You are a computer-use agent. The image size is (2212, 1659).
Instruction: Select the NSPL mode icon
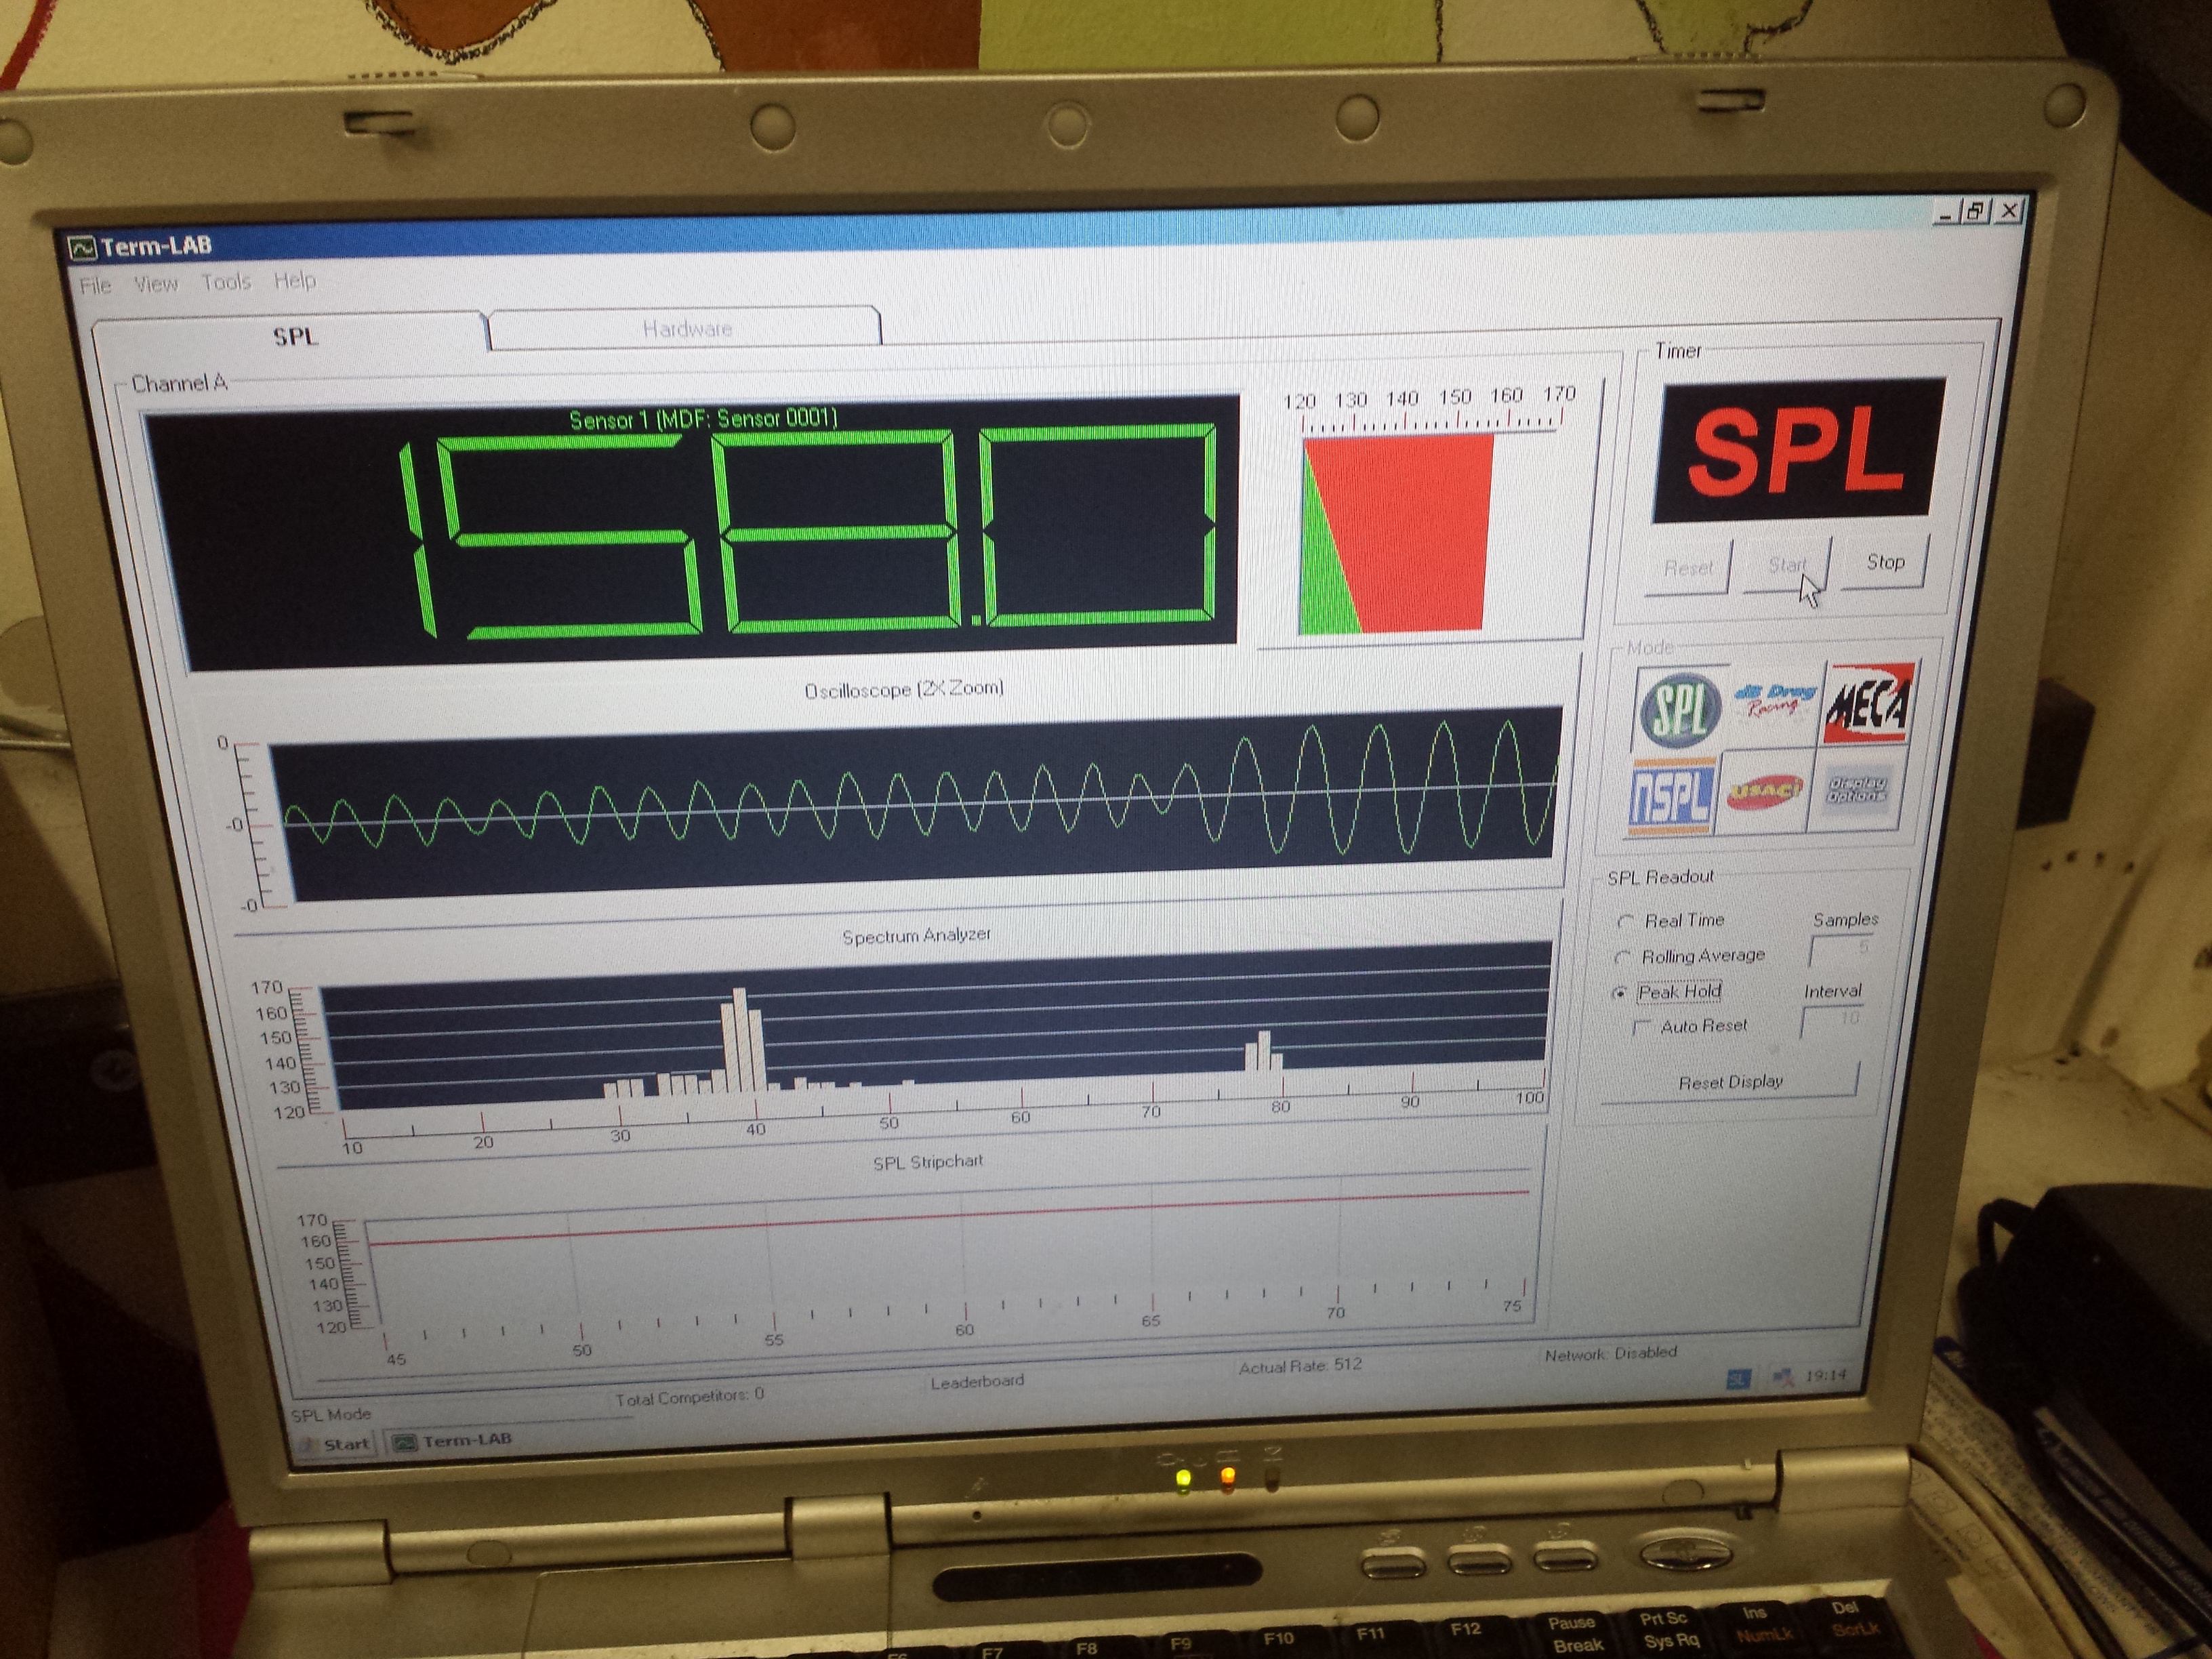pyautogui.click(x=1670, y=797)
